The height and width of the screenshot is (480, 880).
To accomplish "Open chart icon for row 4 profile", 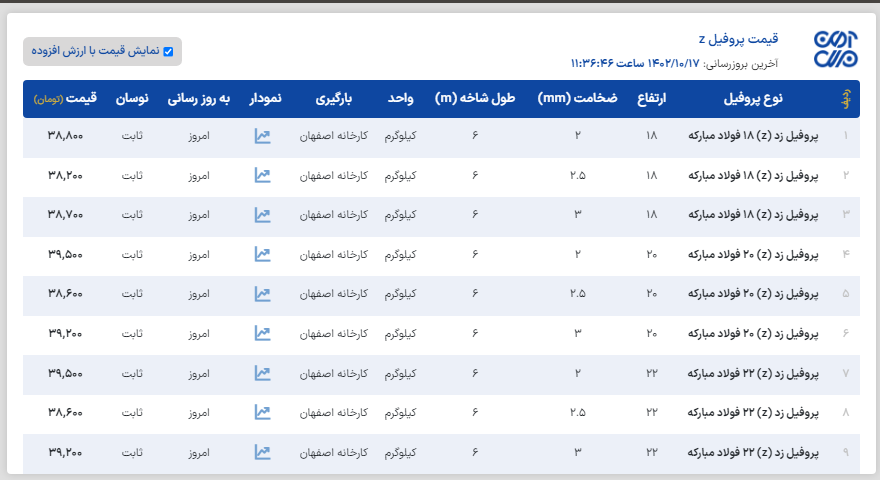I will (x=262, y=254).
